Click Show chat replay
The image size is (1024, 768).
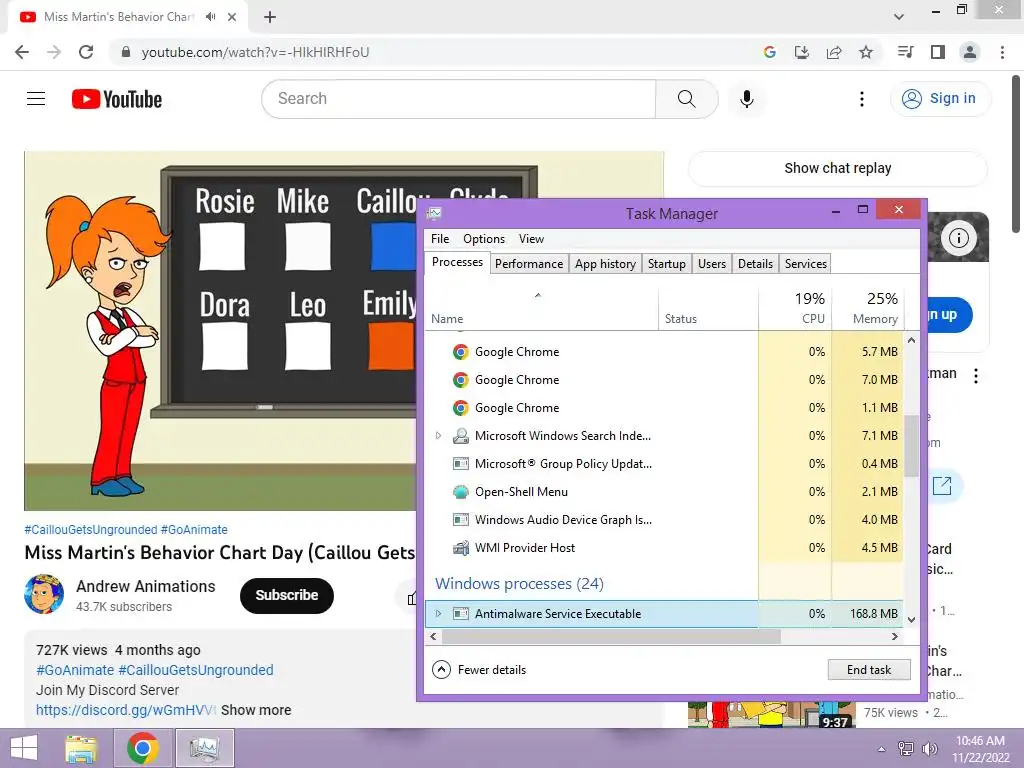pyautogui.click(x=838, y=168)
